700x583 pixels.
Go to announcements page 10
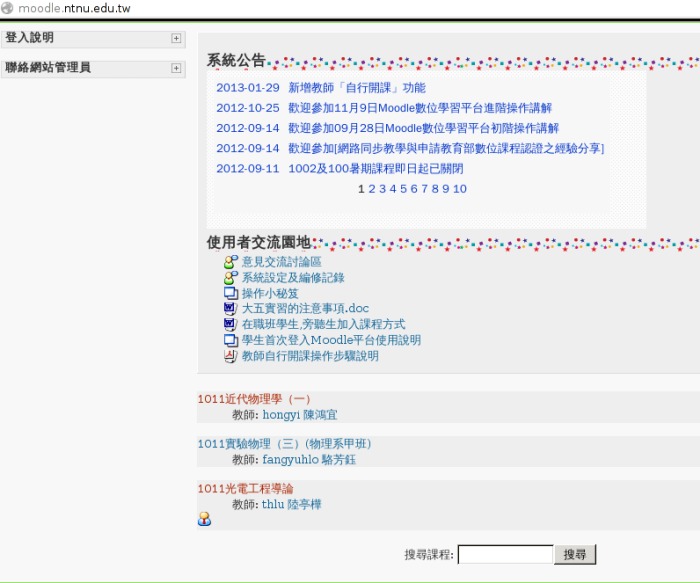(460, 189)
